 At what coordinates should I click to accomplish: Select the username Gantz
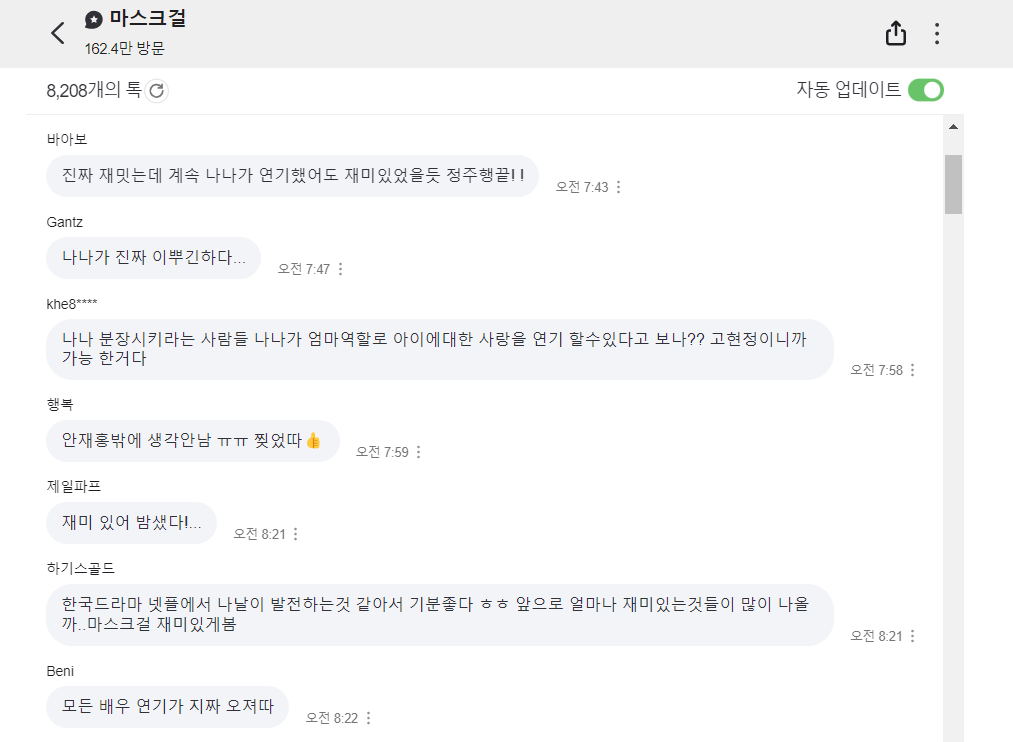tap(65, 222)
